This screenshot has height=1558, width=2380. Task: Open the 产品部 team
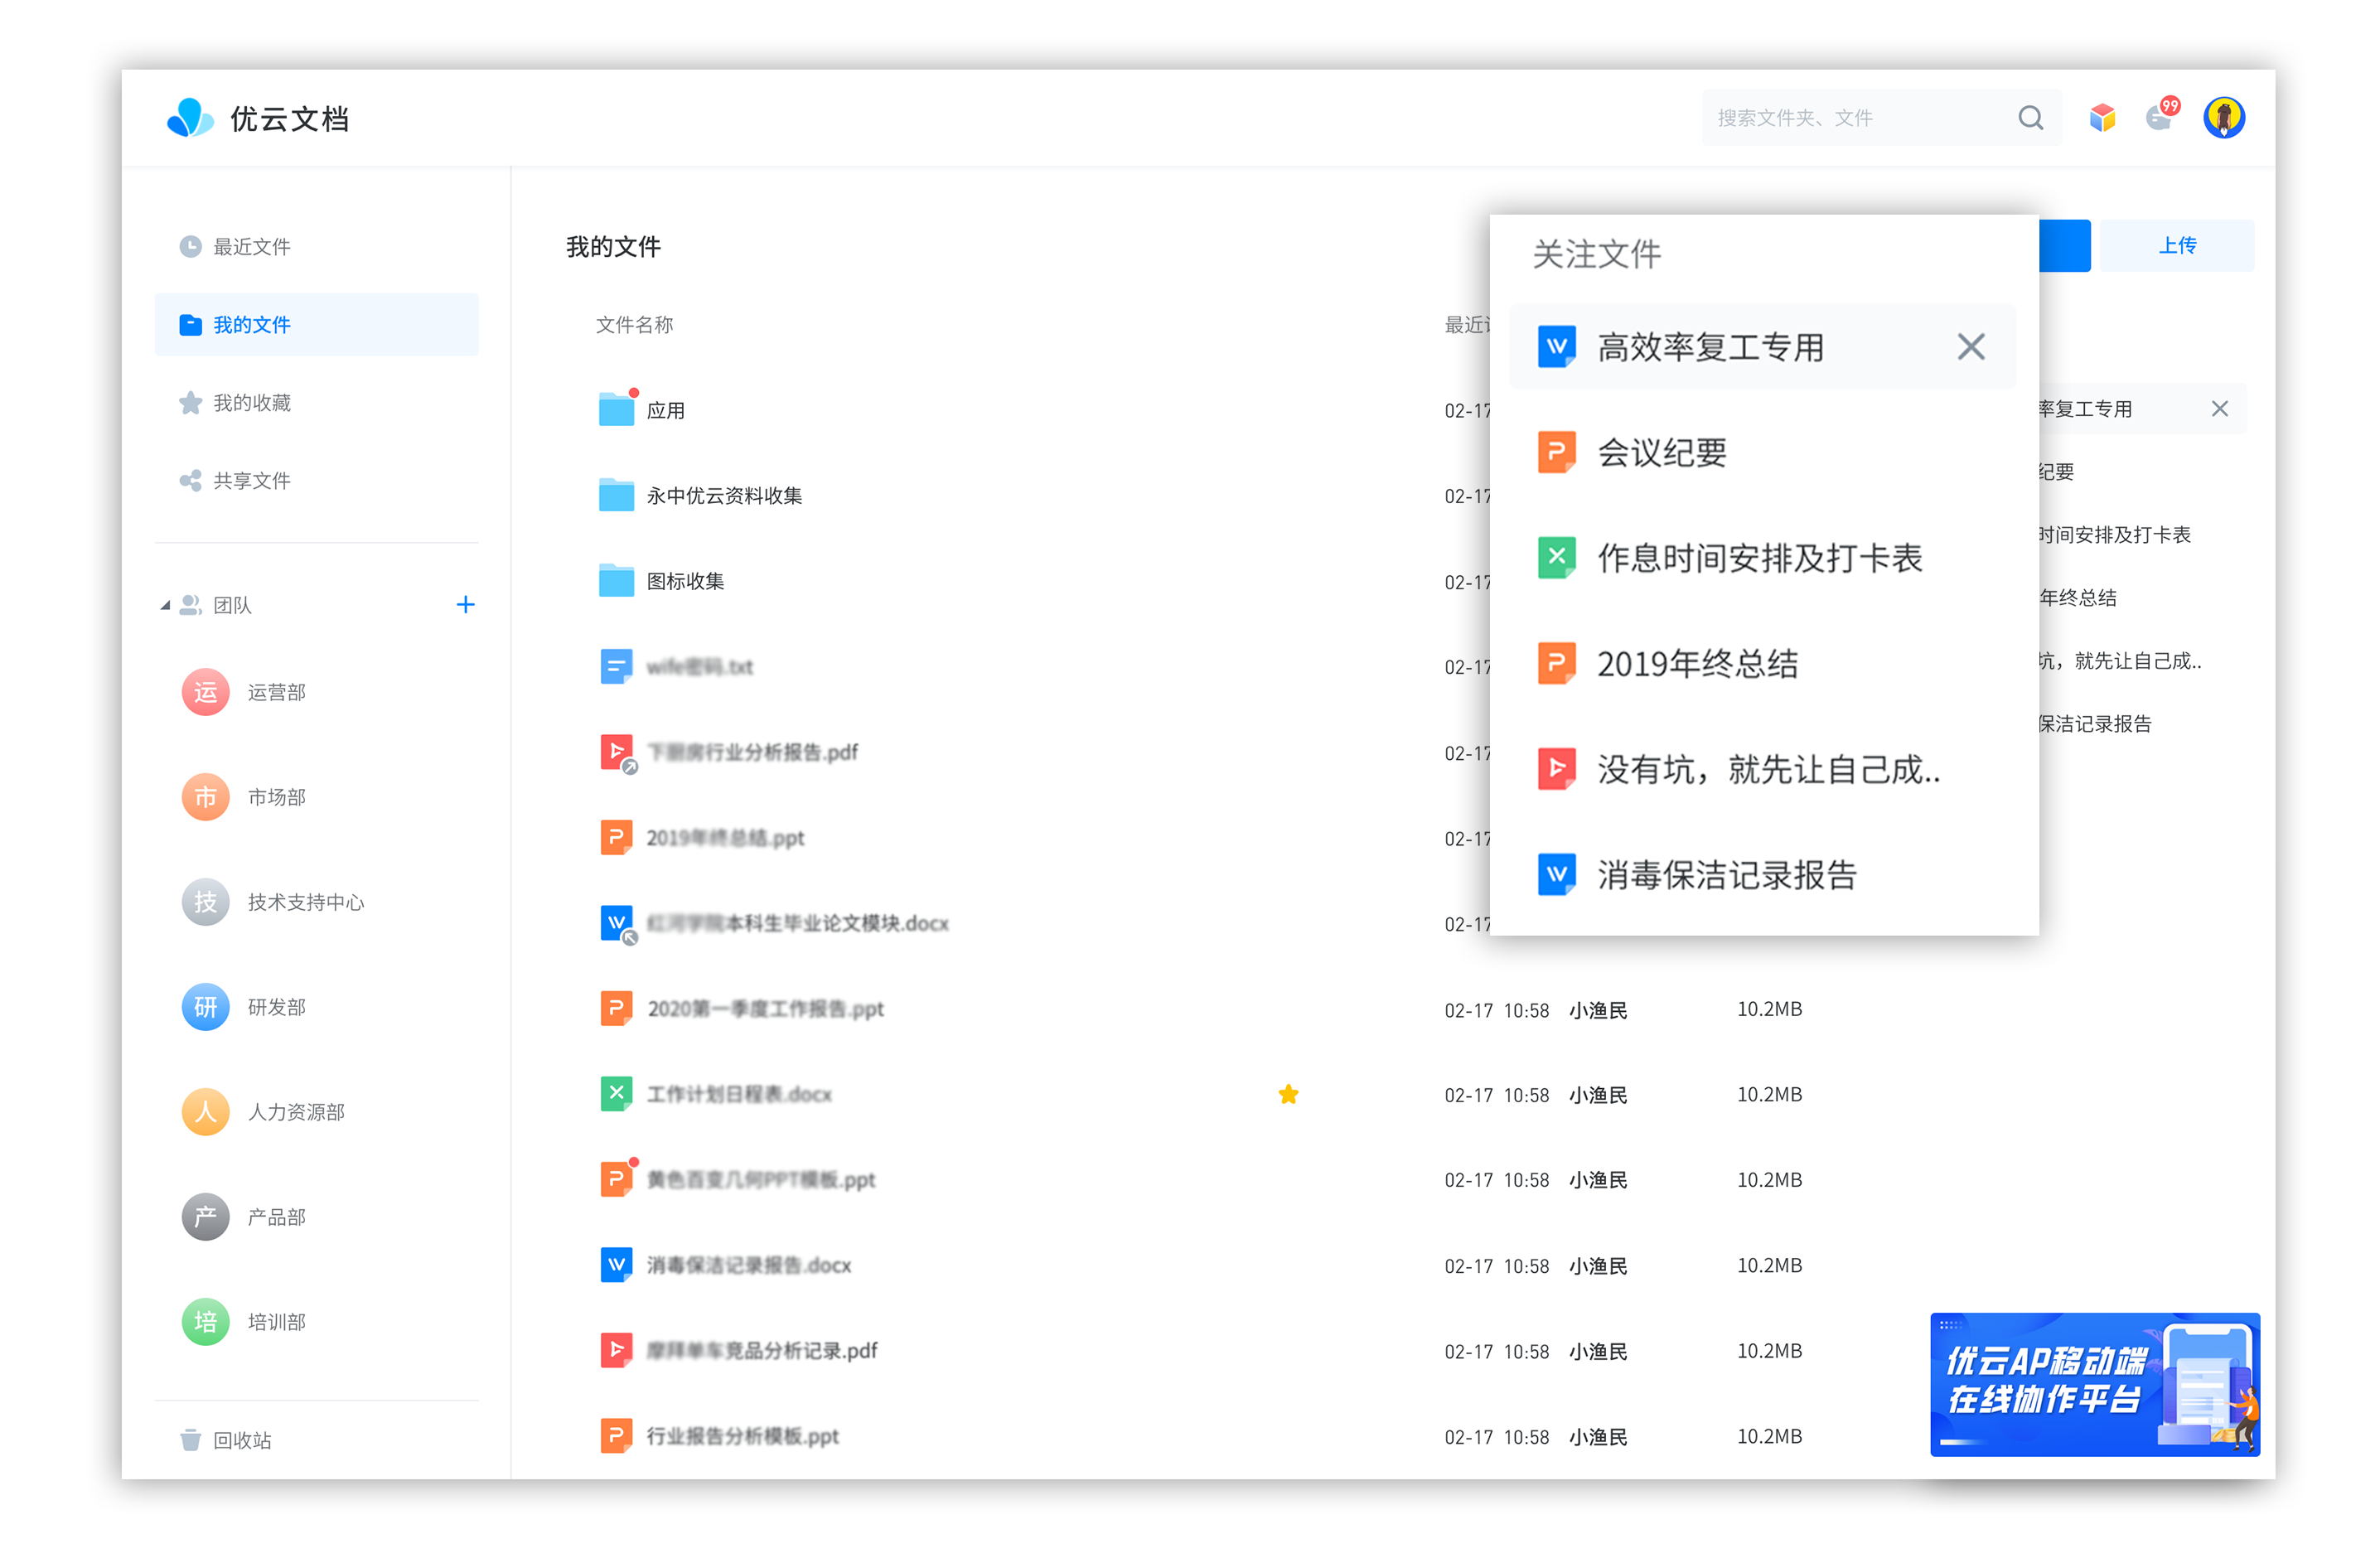point(244,1217)
